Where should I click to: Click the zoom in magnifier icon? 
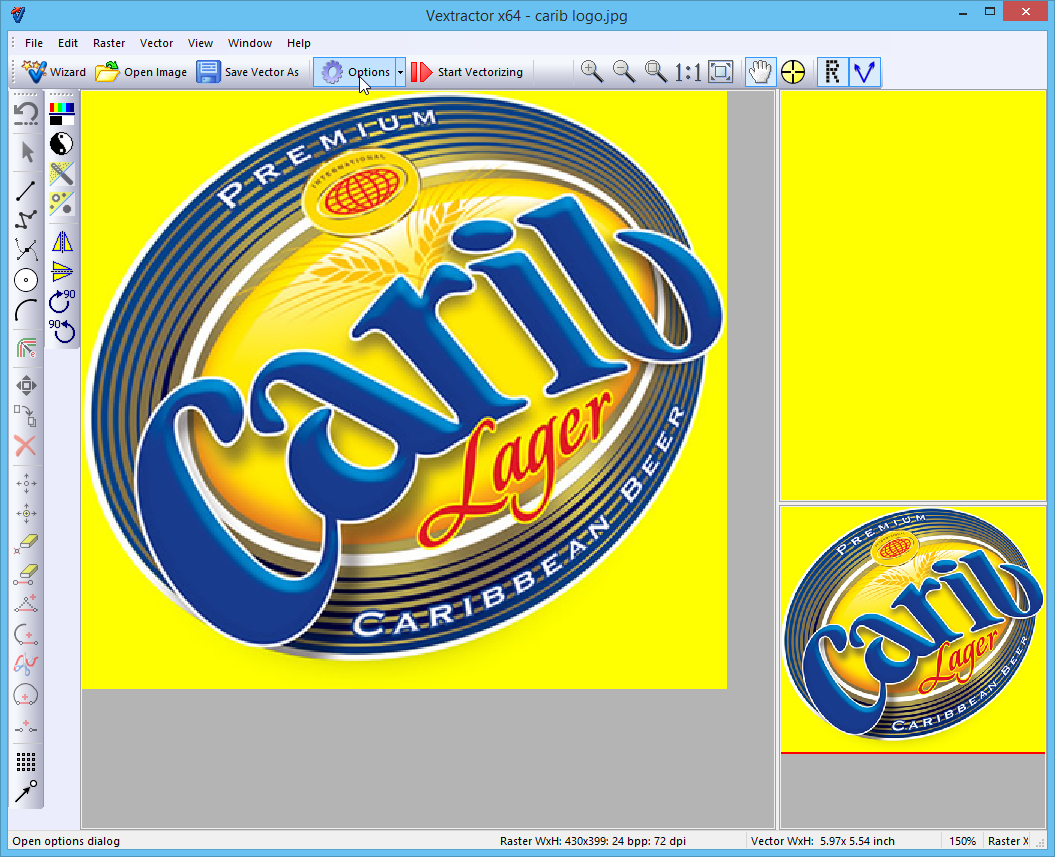[x=591, y=71]
